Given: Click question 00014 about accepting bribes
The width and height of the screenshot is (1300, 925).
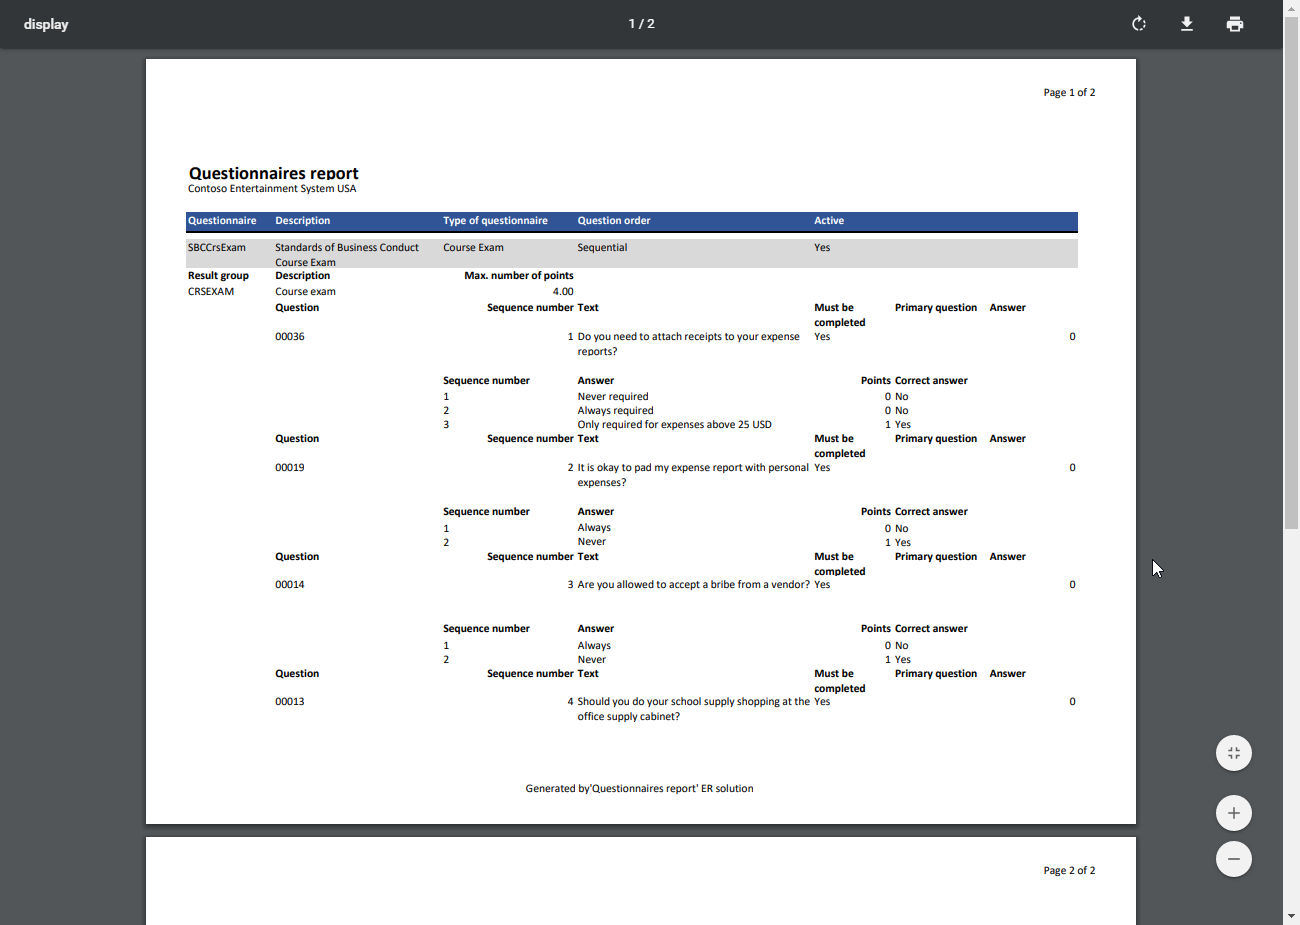Looking at the screenshot, I should (x=290, y=584).
